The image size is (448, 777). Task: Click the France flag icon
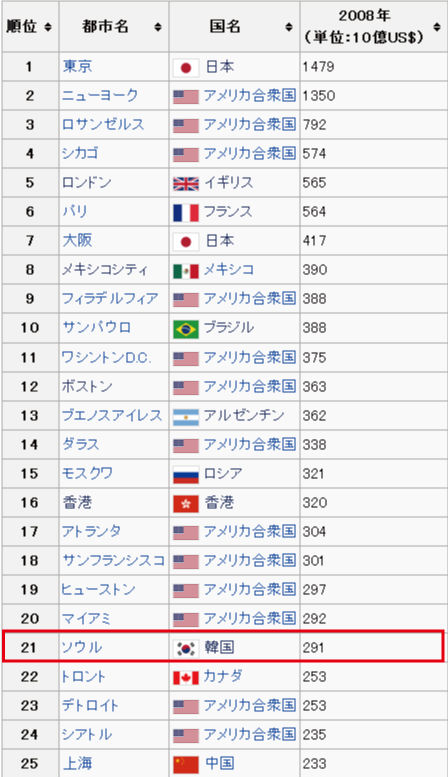tap(186, 213)
